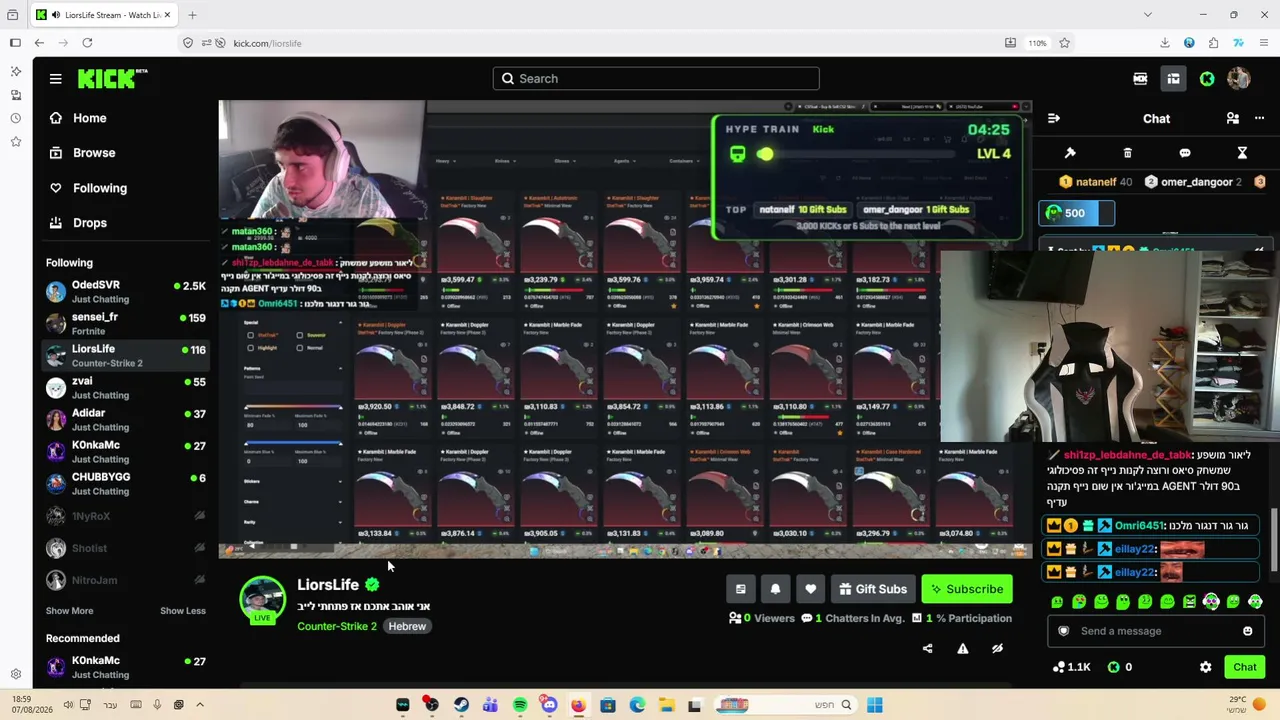
Task: Open browser downloads
Action: click(x=1165, y=43)
